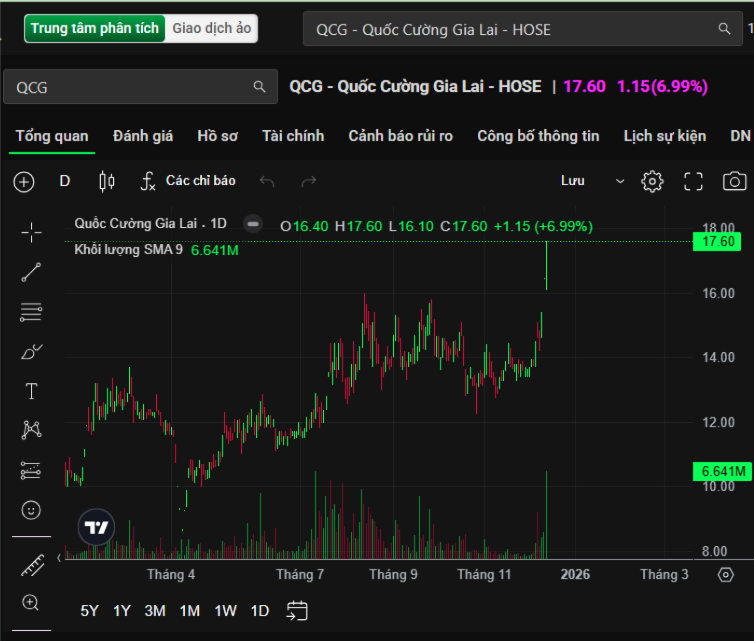Set chart range to 3M
Viewport: 754px width, 641px height.
(x=155, y=611)
